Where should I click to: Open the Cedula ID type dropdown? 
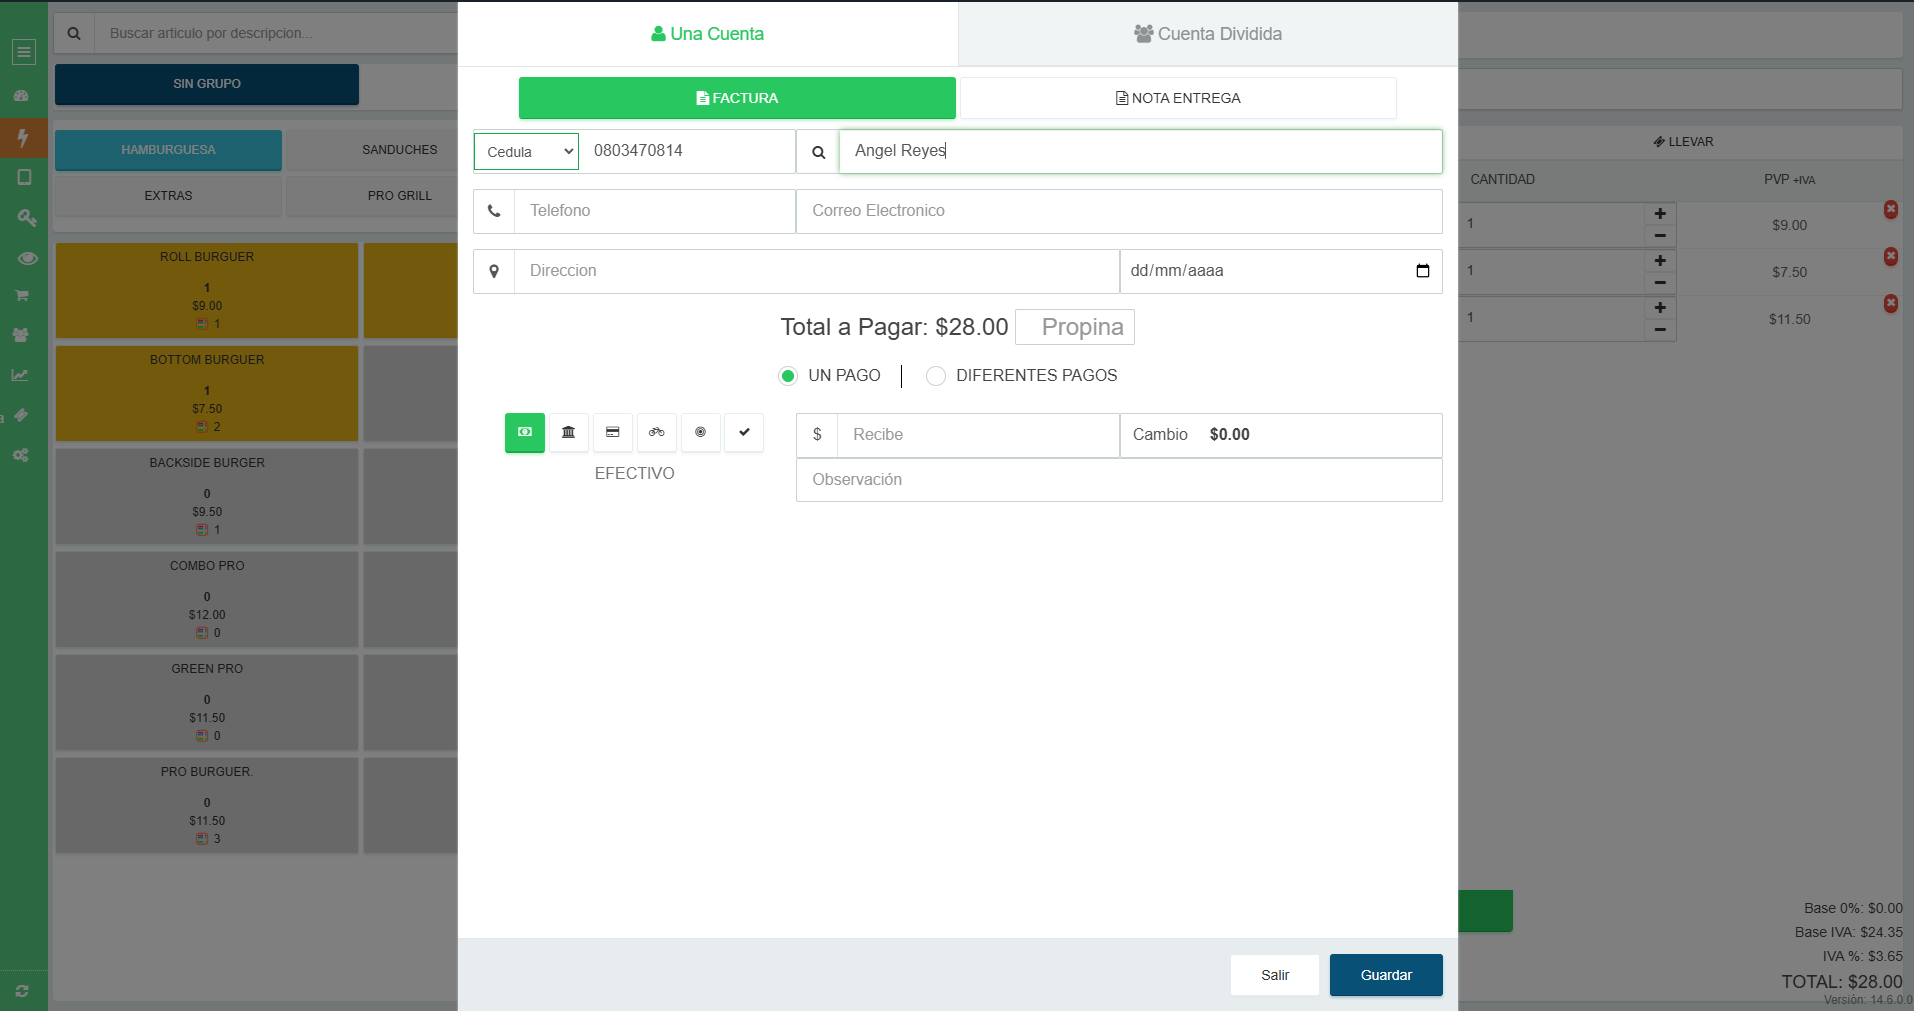[526, 152]
